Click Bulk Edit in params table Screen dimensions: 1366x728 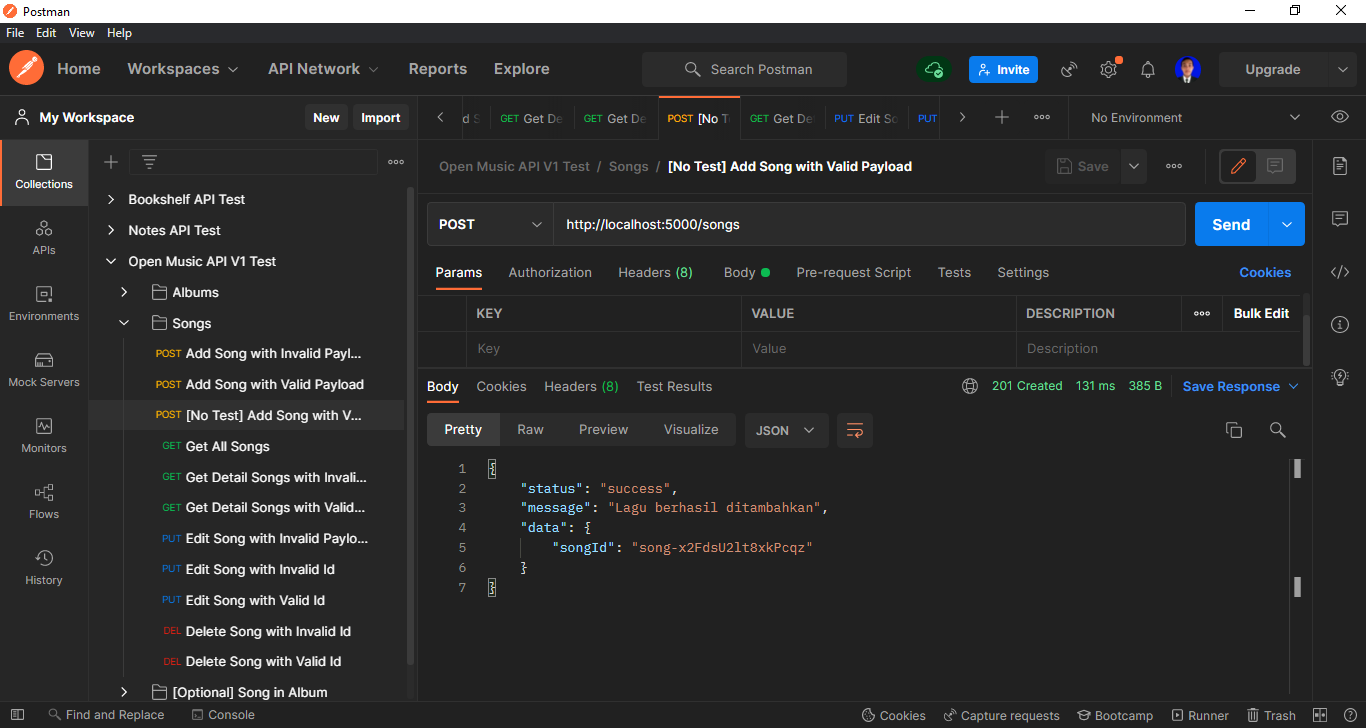pyautogui.click(x=1261, y=313)
